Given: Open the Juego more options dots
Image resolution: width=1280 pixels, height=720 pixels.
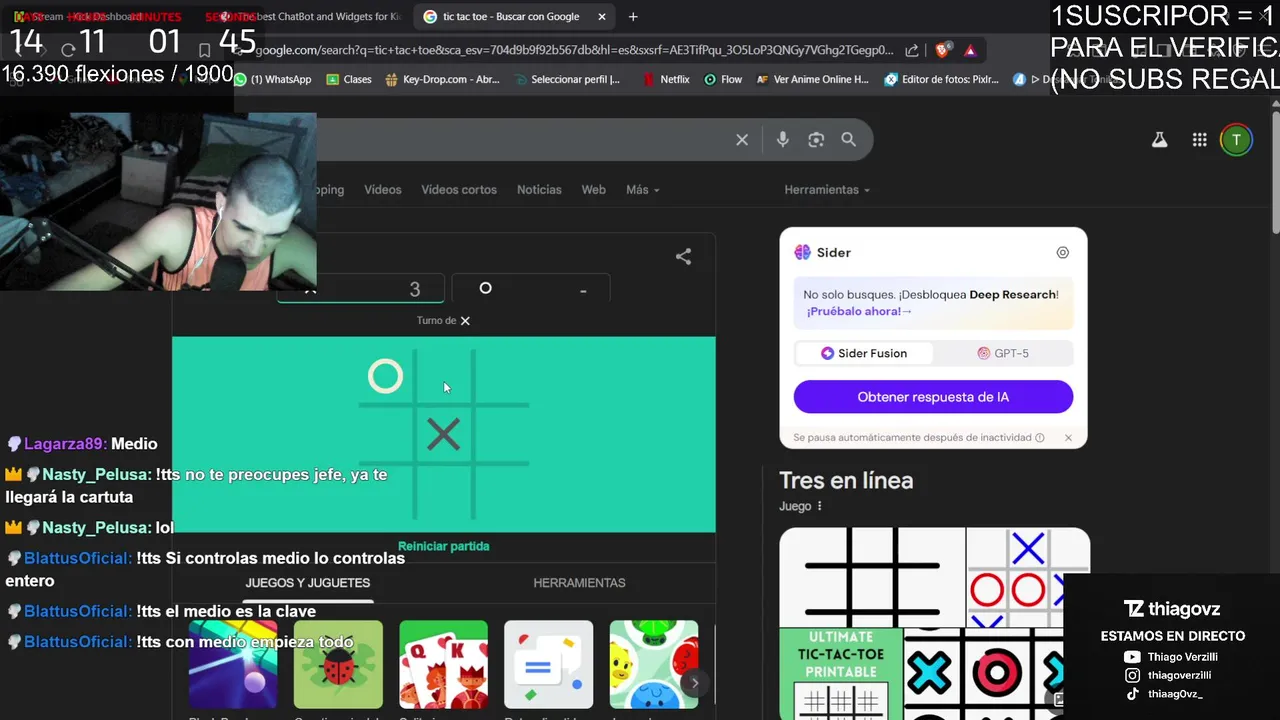Looking at the screenshot, I should coord(819,506).
